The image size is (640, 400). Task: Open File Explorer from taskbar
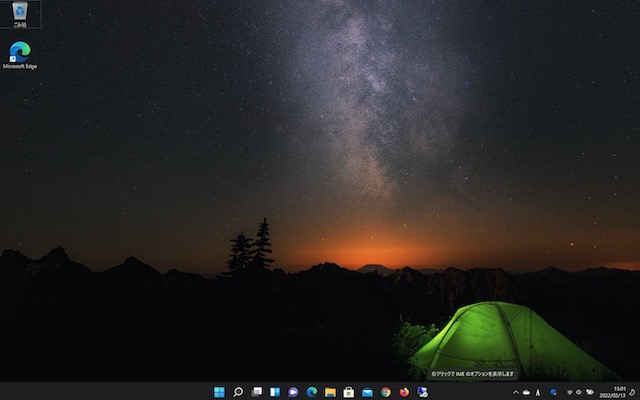330,392
